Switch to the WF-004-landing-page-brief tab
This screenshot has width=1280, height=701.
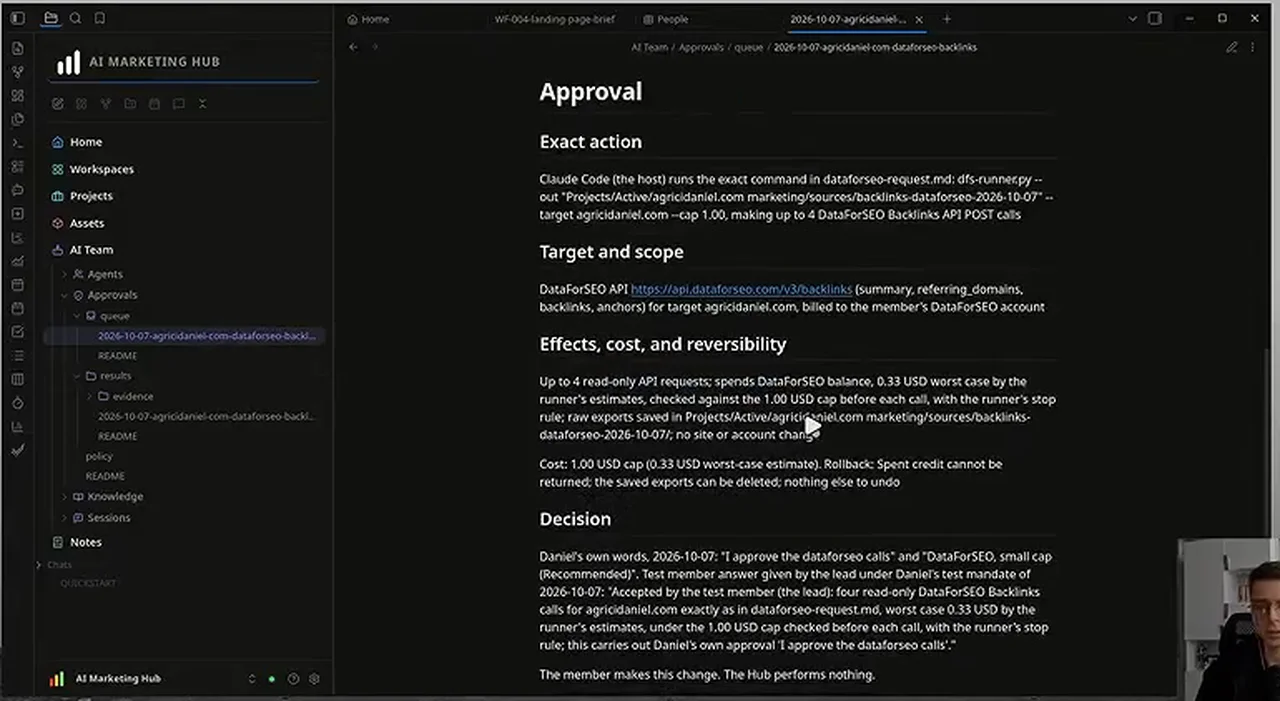coord(555,19)
